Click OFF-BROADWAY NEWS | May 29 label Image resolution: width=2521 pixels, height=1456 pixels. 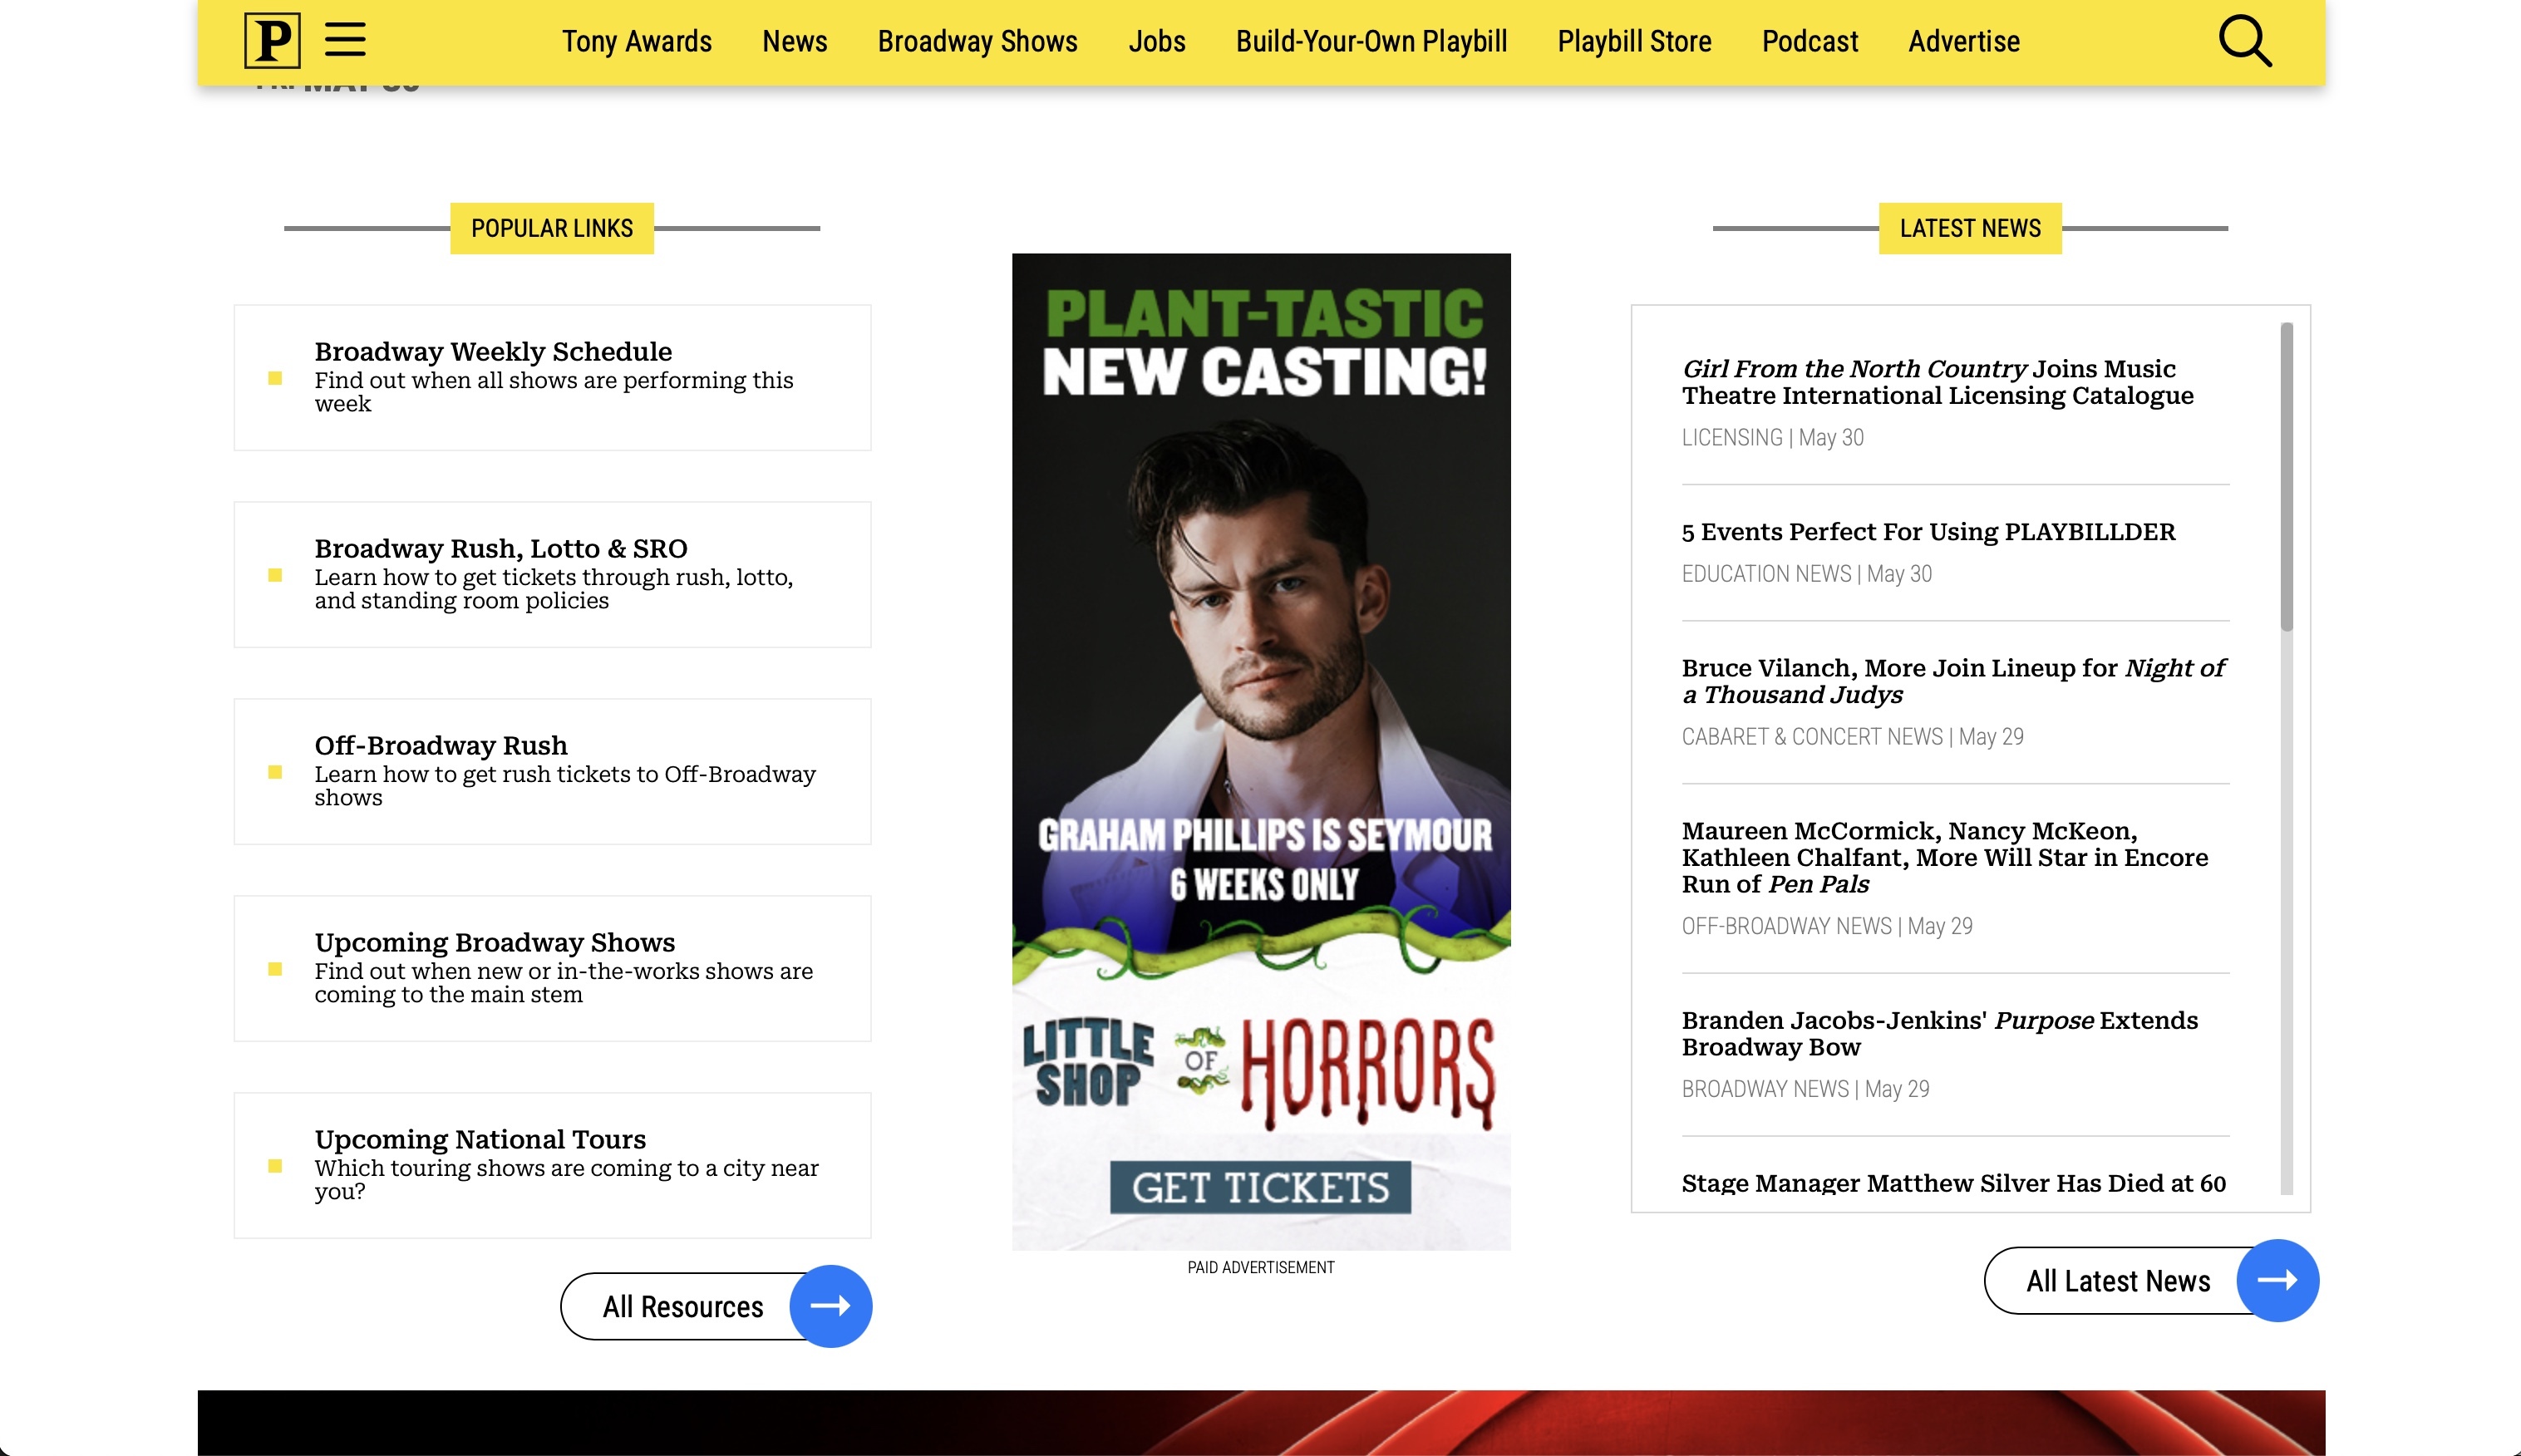pos(1826,926)
